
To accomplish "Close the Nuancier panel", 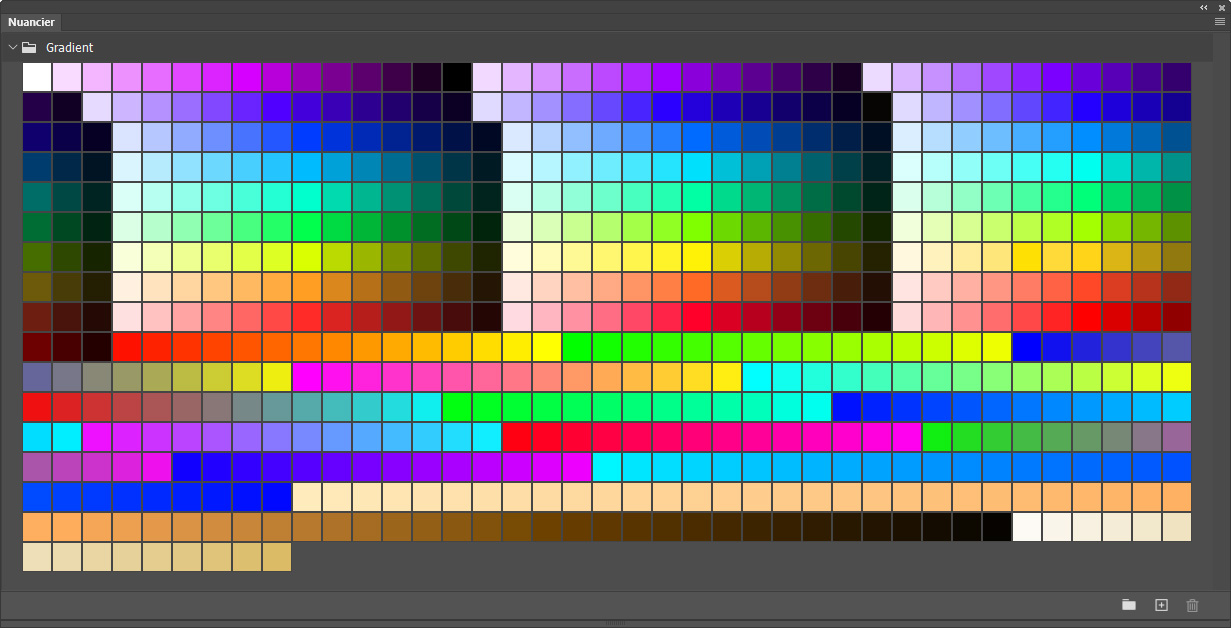I will (1222, 6).
